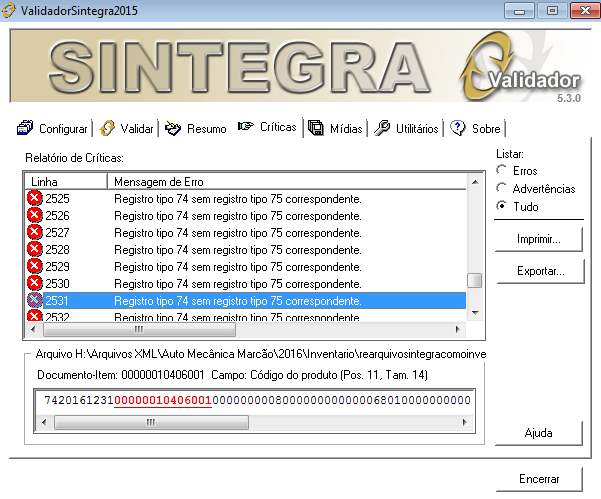Click the version number 5.3.0

tap(569, 98)
